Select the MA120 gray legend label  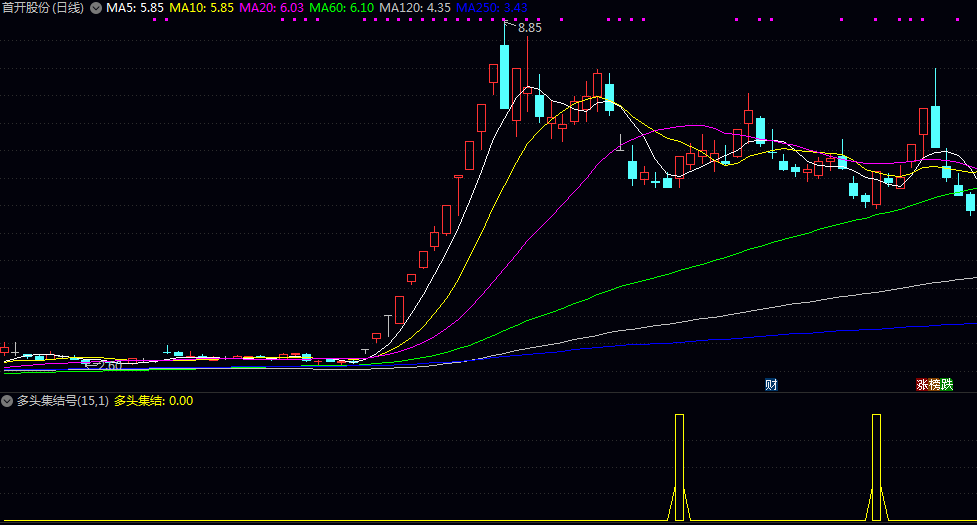click(414, 8)
